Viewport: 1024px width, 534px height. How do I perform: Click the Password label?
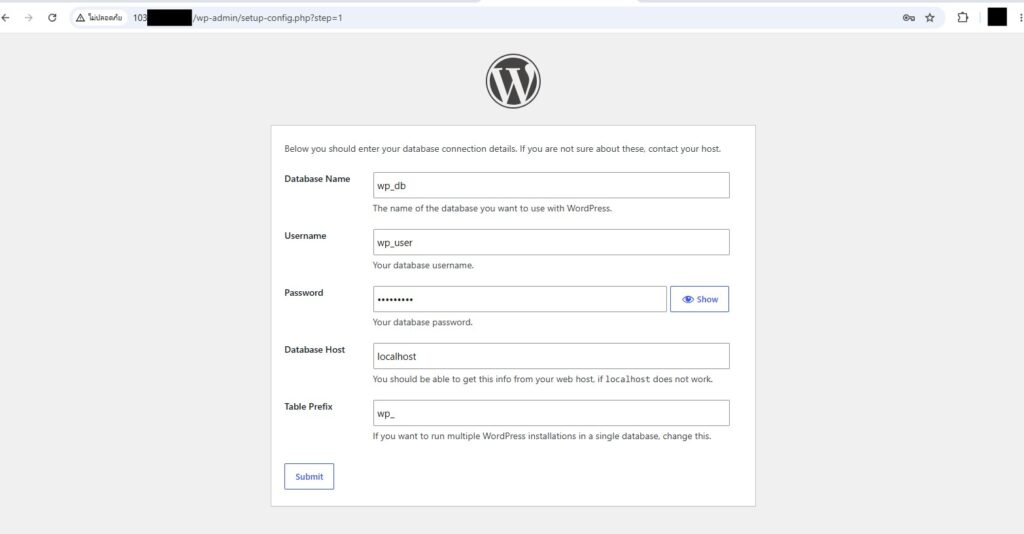pos(304,292)
